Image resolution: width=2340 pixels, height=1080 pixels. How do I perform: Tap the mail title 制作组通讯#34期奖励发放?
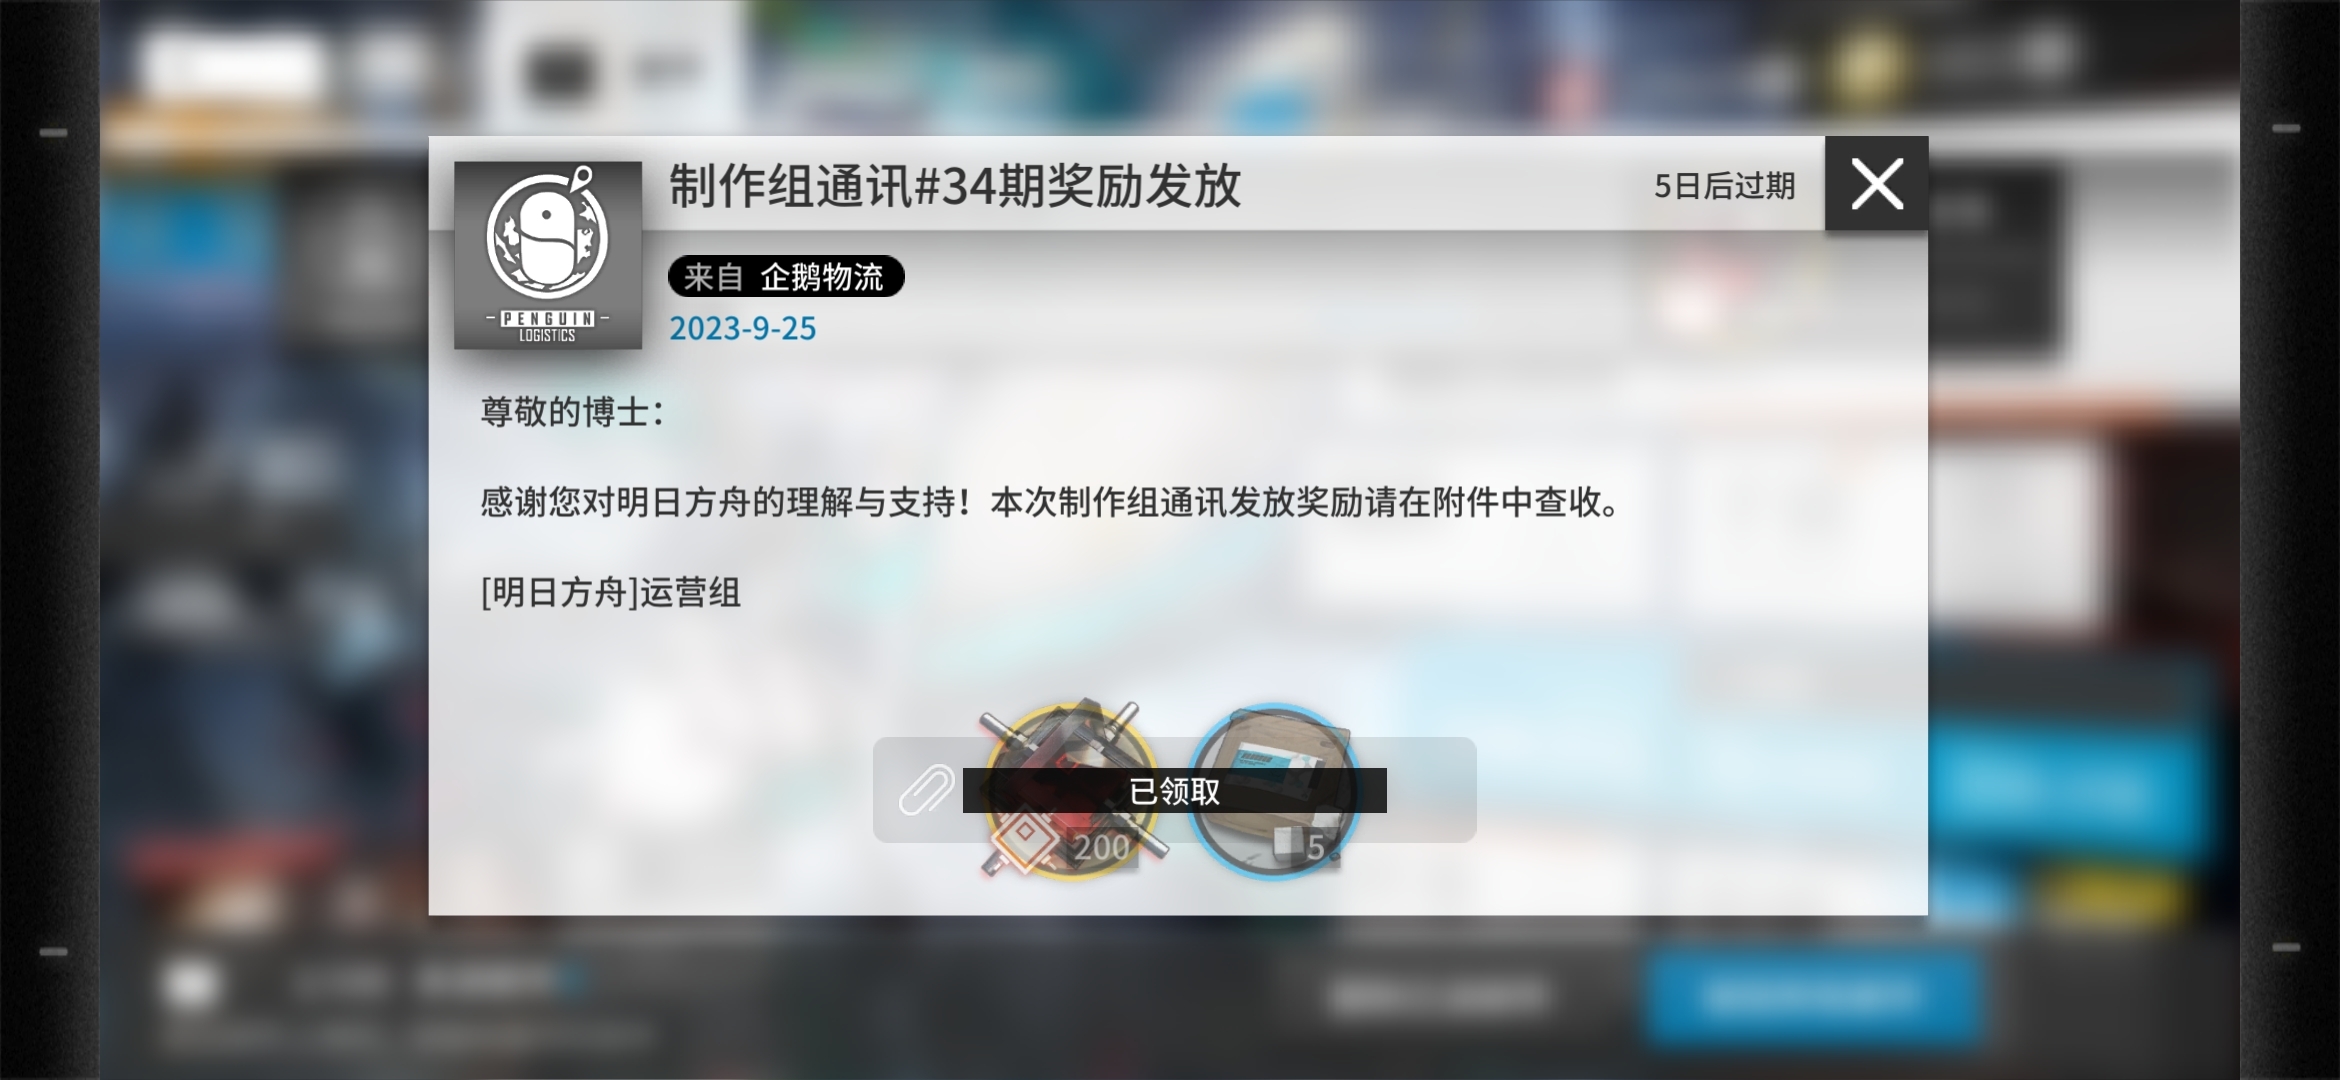(x=955, y=186)
